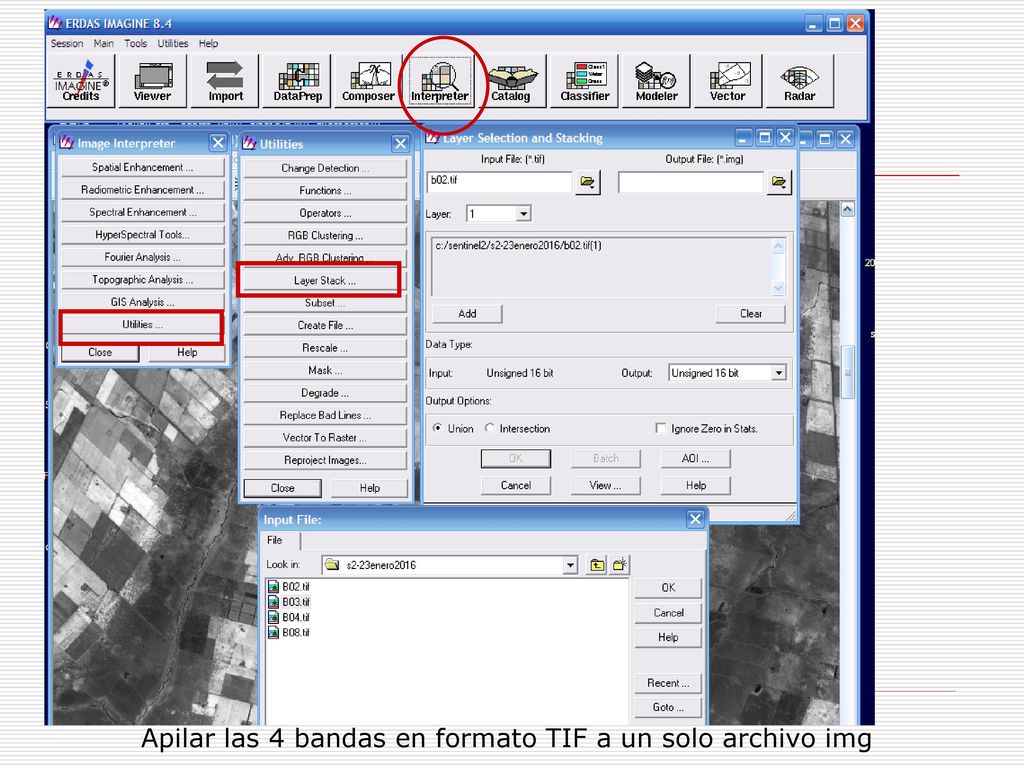Viewport: 1024px width, 768px height.
Task: Browse for the input TIF file
Action: click(588, 182)
